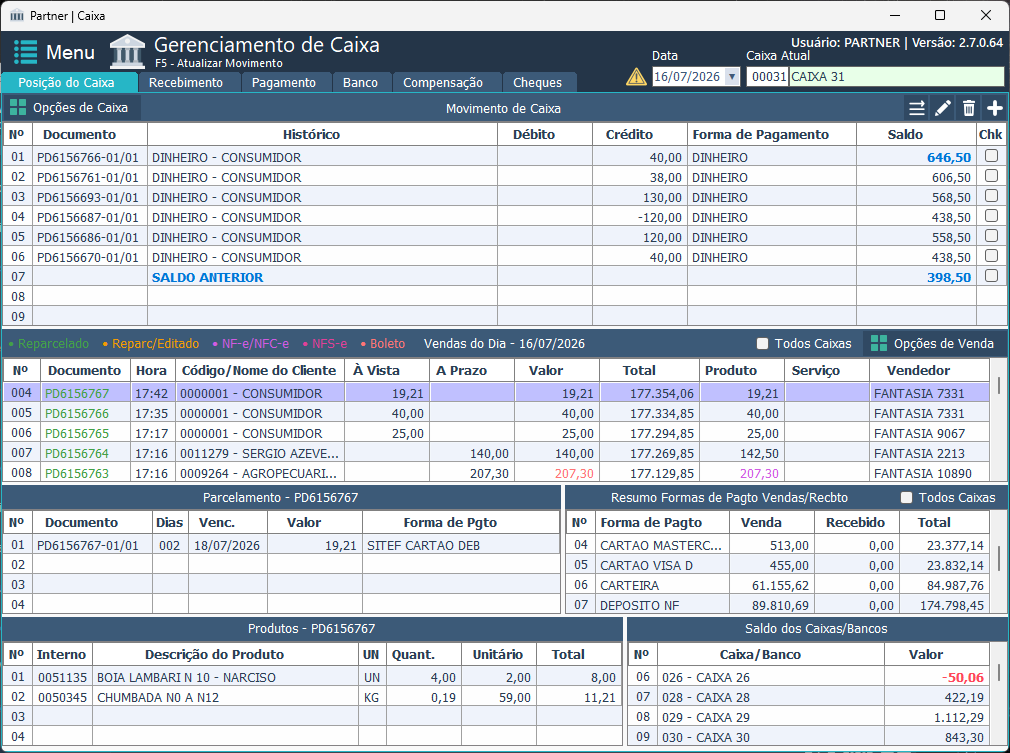
Task: Check the box for row 02 PD6156761
Action: coord(991,176)
